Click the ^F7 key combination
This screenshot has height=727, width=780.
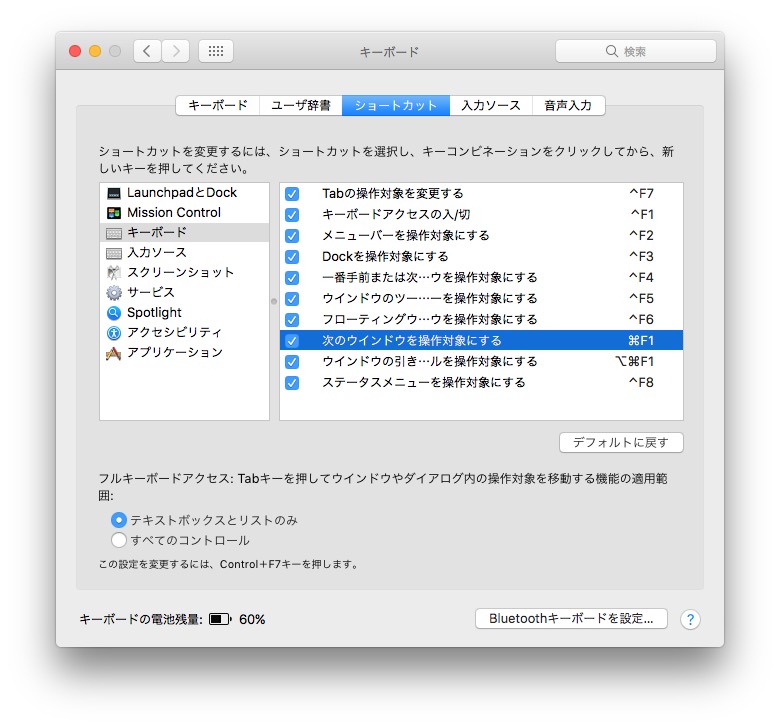[x=641, y=194]
